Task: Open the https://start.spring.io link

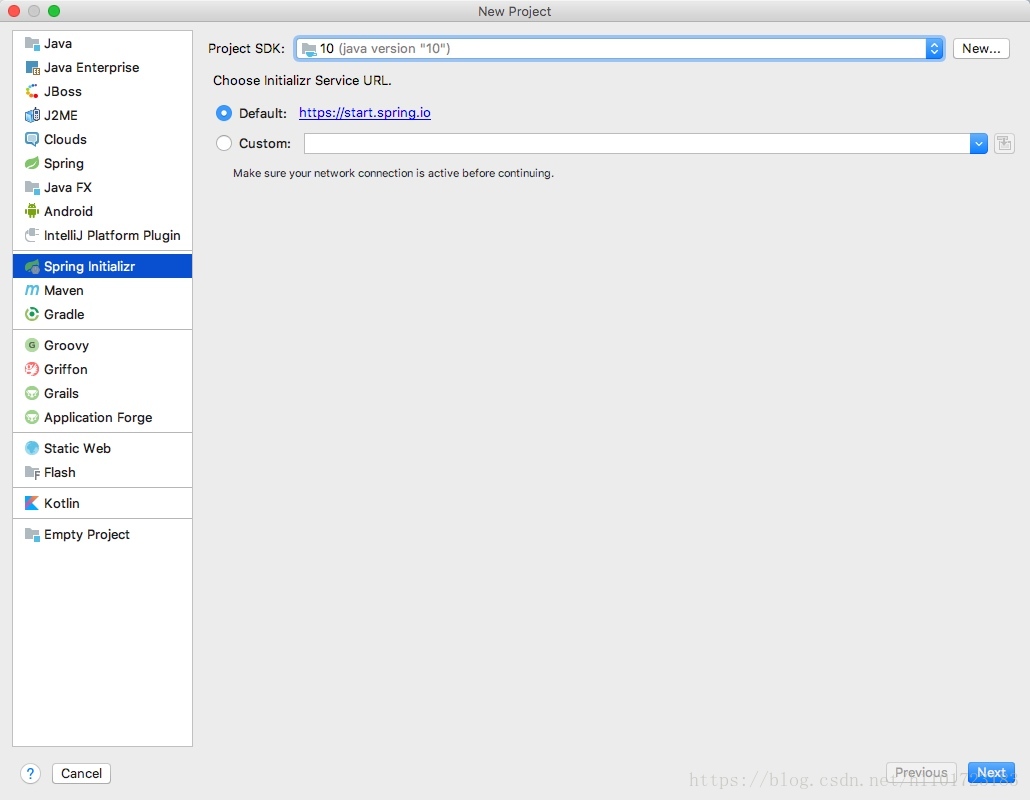Action: (x=365, y=113)
